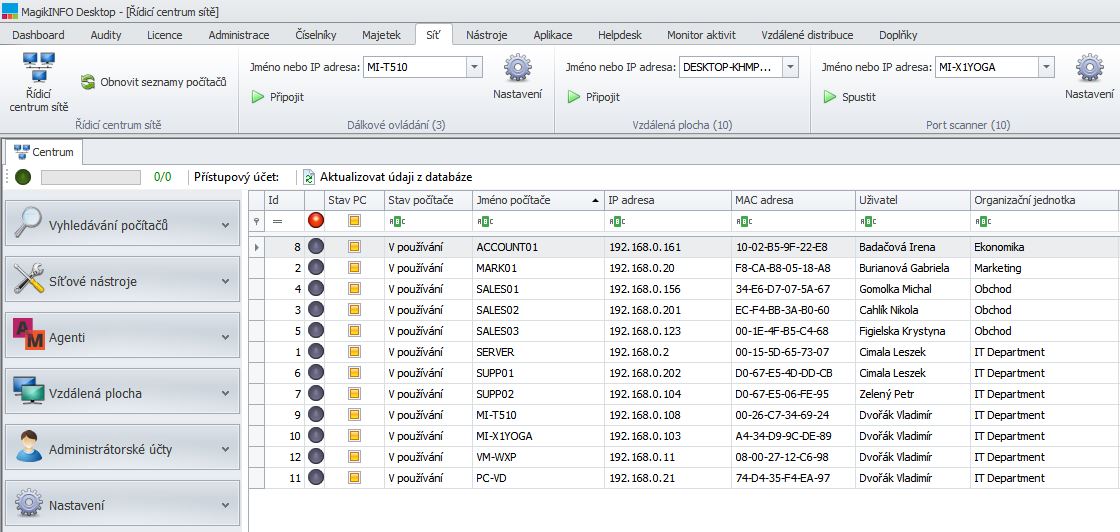Click the green status circle indicator

(23, 177)
